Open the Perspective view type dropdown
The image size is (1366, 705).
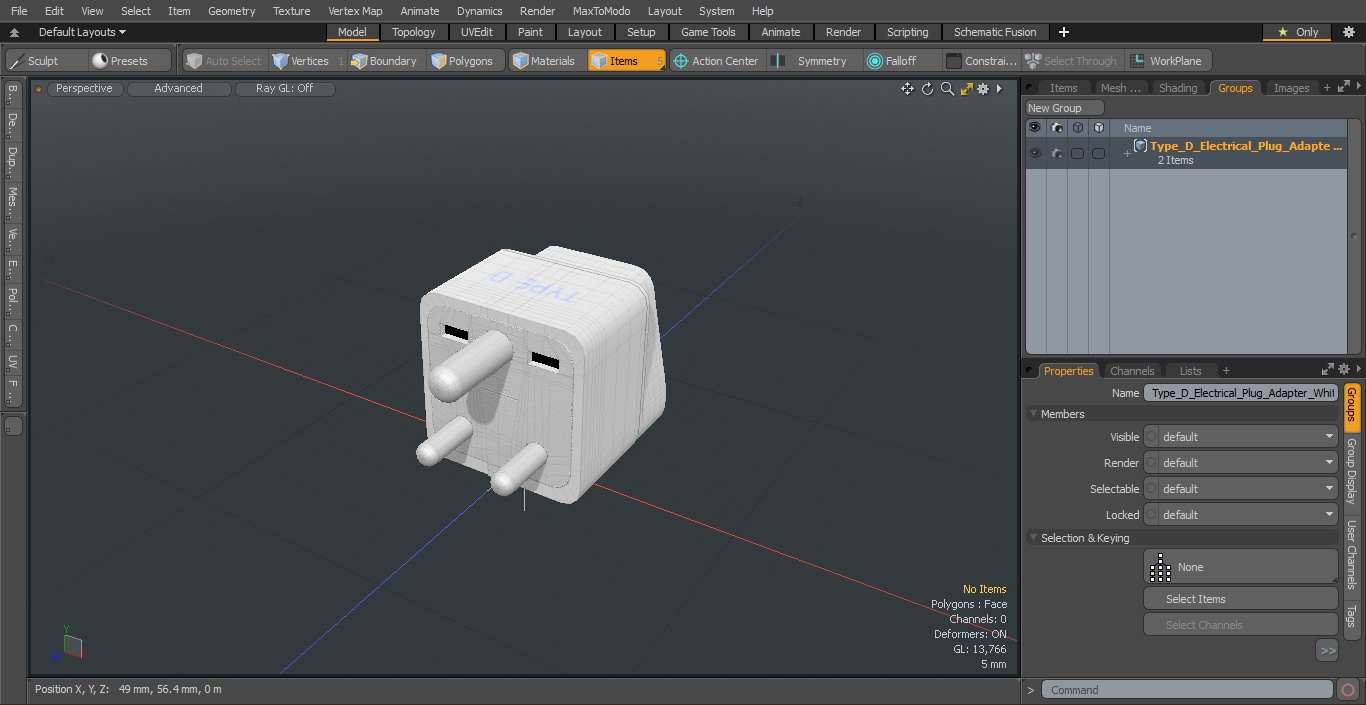pos(84,89)
